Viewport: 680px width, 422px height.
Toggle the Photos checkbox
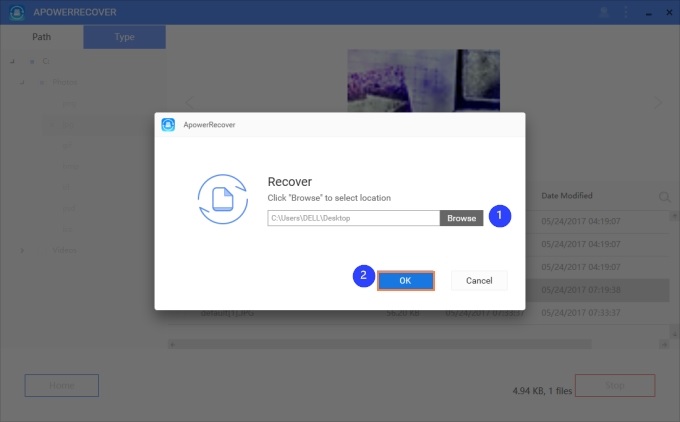click(x=42, y=82)
